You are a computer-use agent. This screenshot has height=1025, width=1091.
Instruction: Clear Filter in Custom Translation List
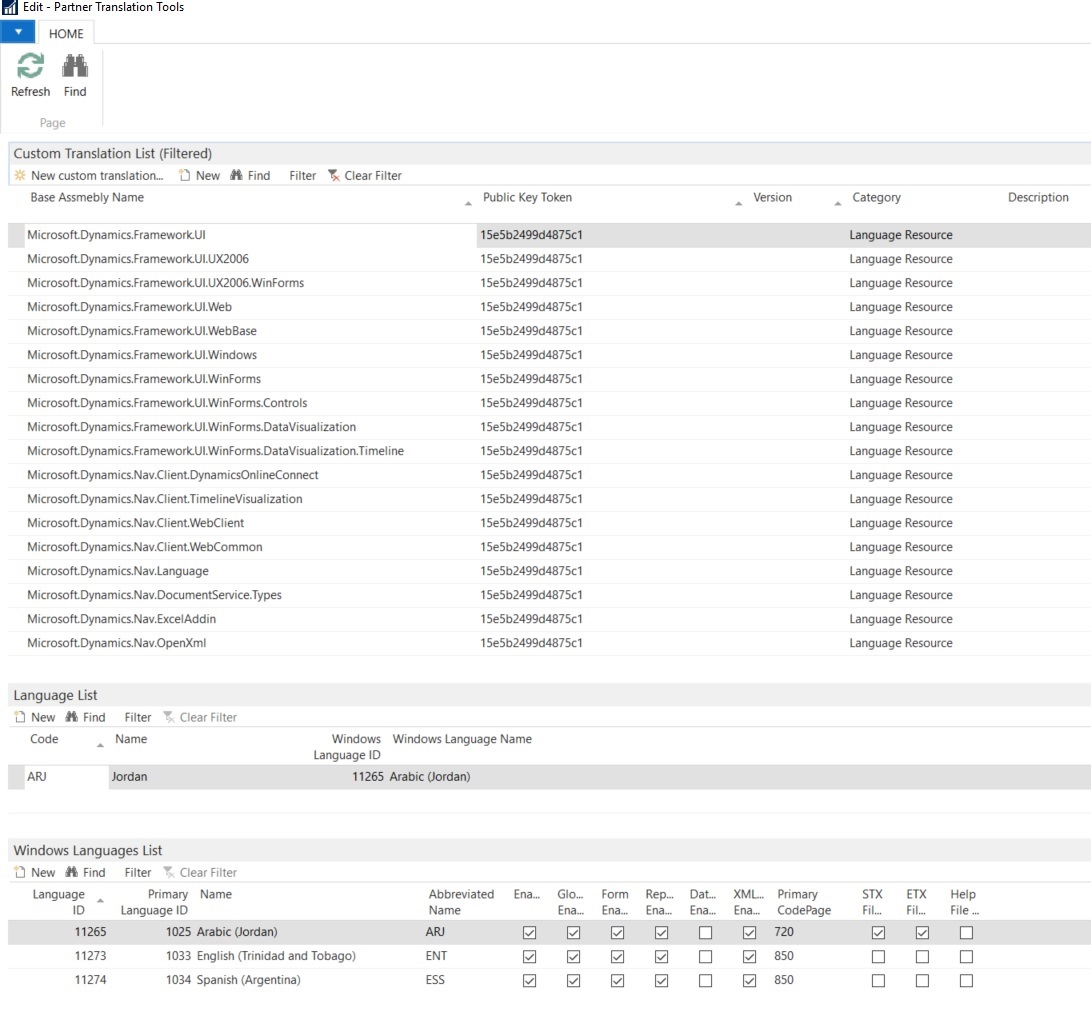[365, 176]
